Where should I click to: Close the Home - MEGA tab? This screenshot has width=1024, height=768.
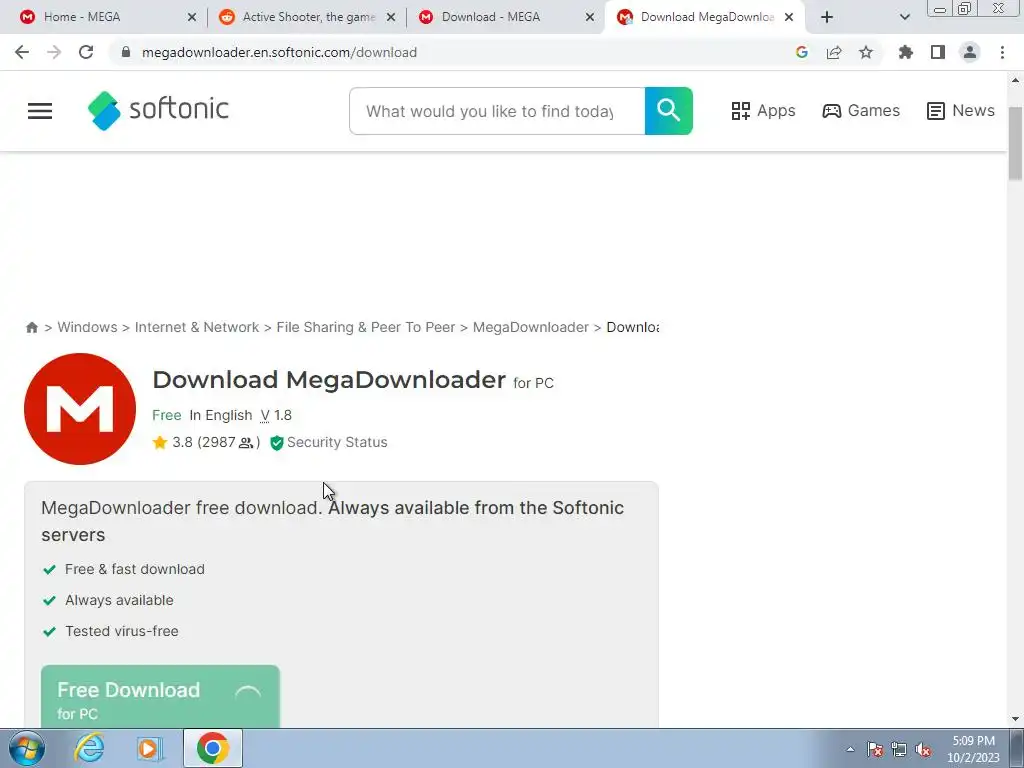pos(192,17)
